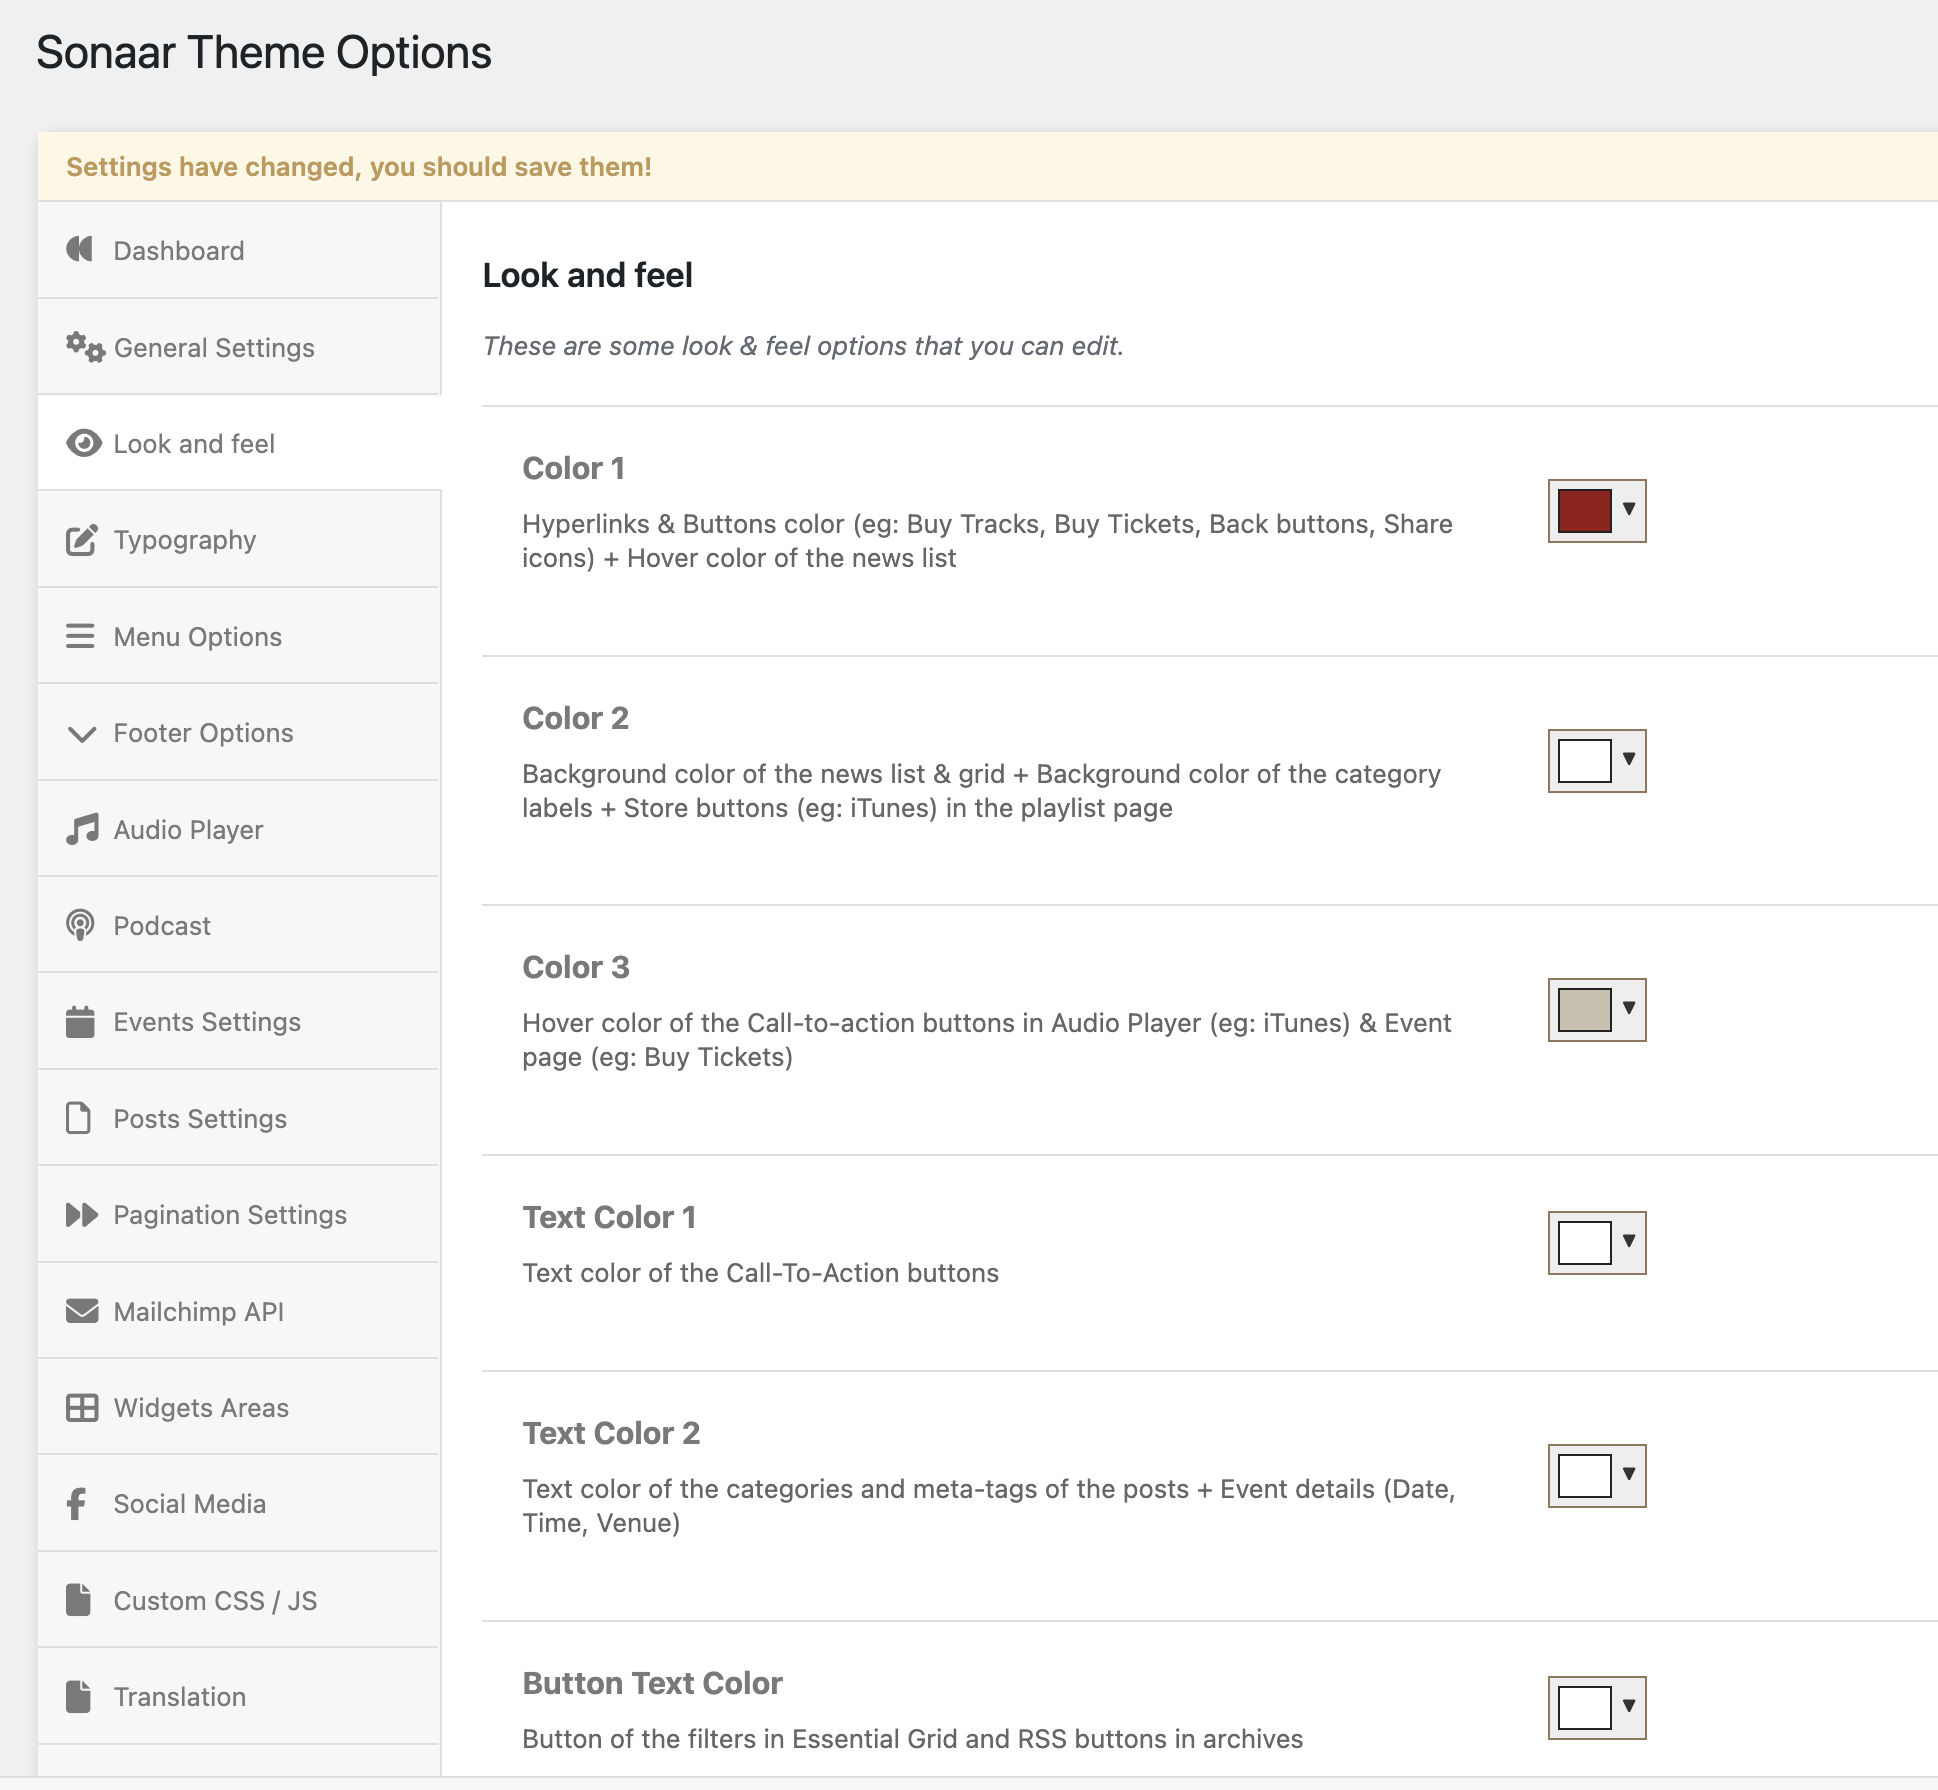Click the white Text Color 2 swatch
Viewport: 1938px width, 1790px height.
(x=1584, y=1475)
